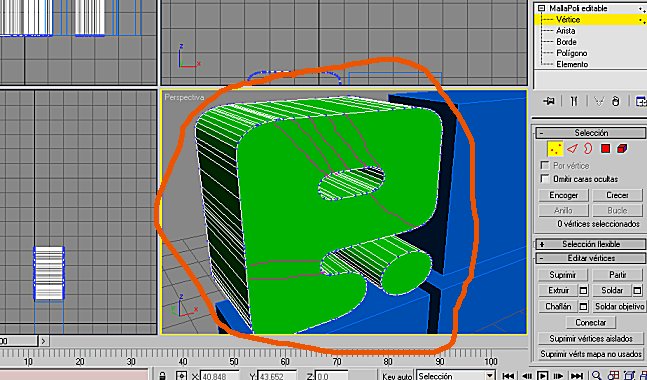Click Soldar objetivo button
647x380 pixels.
619,307
